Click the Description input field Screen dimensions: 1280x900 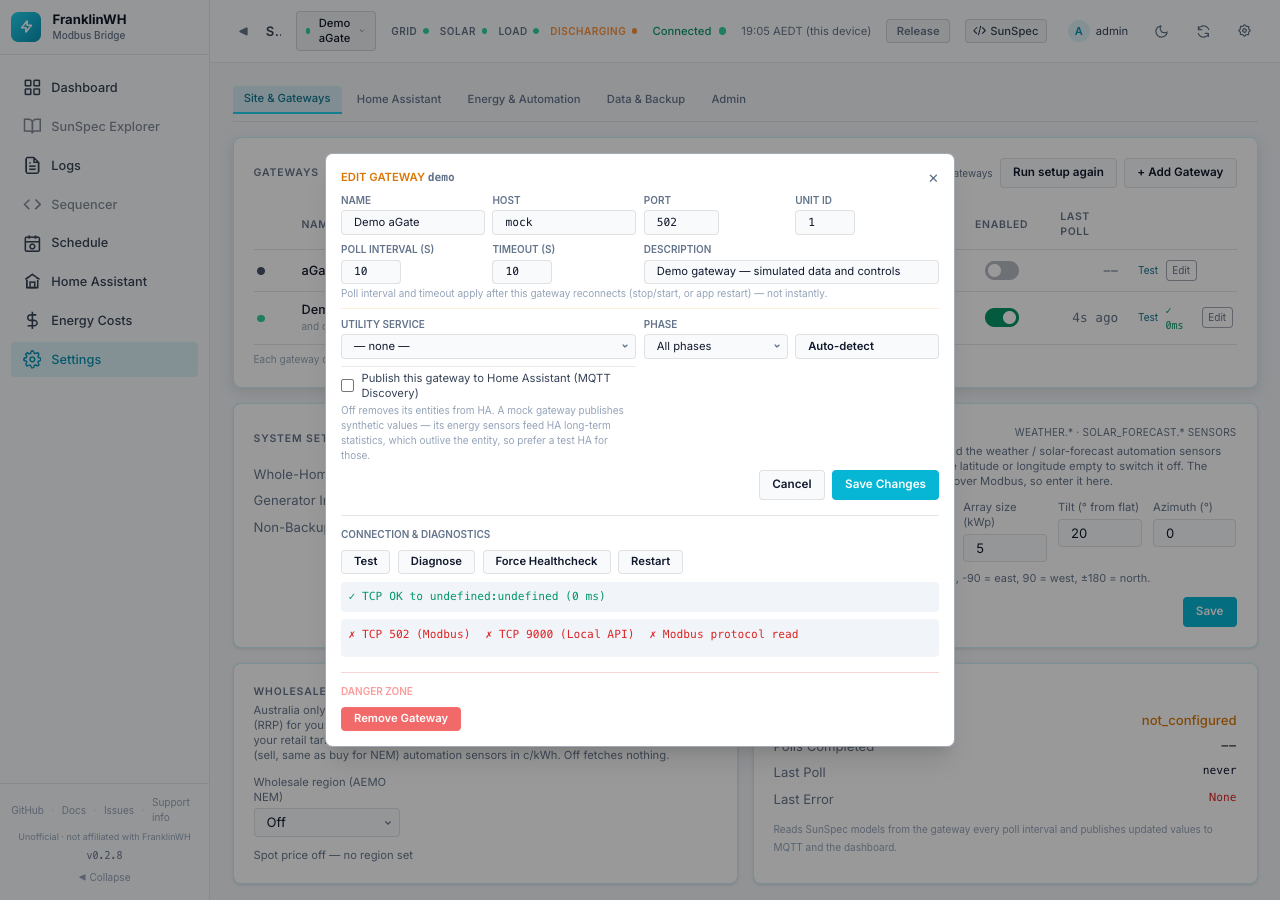coord(791,271)
